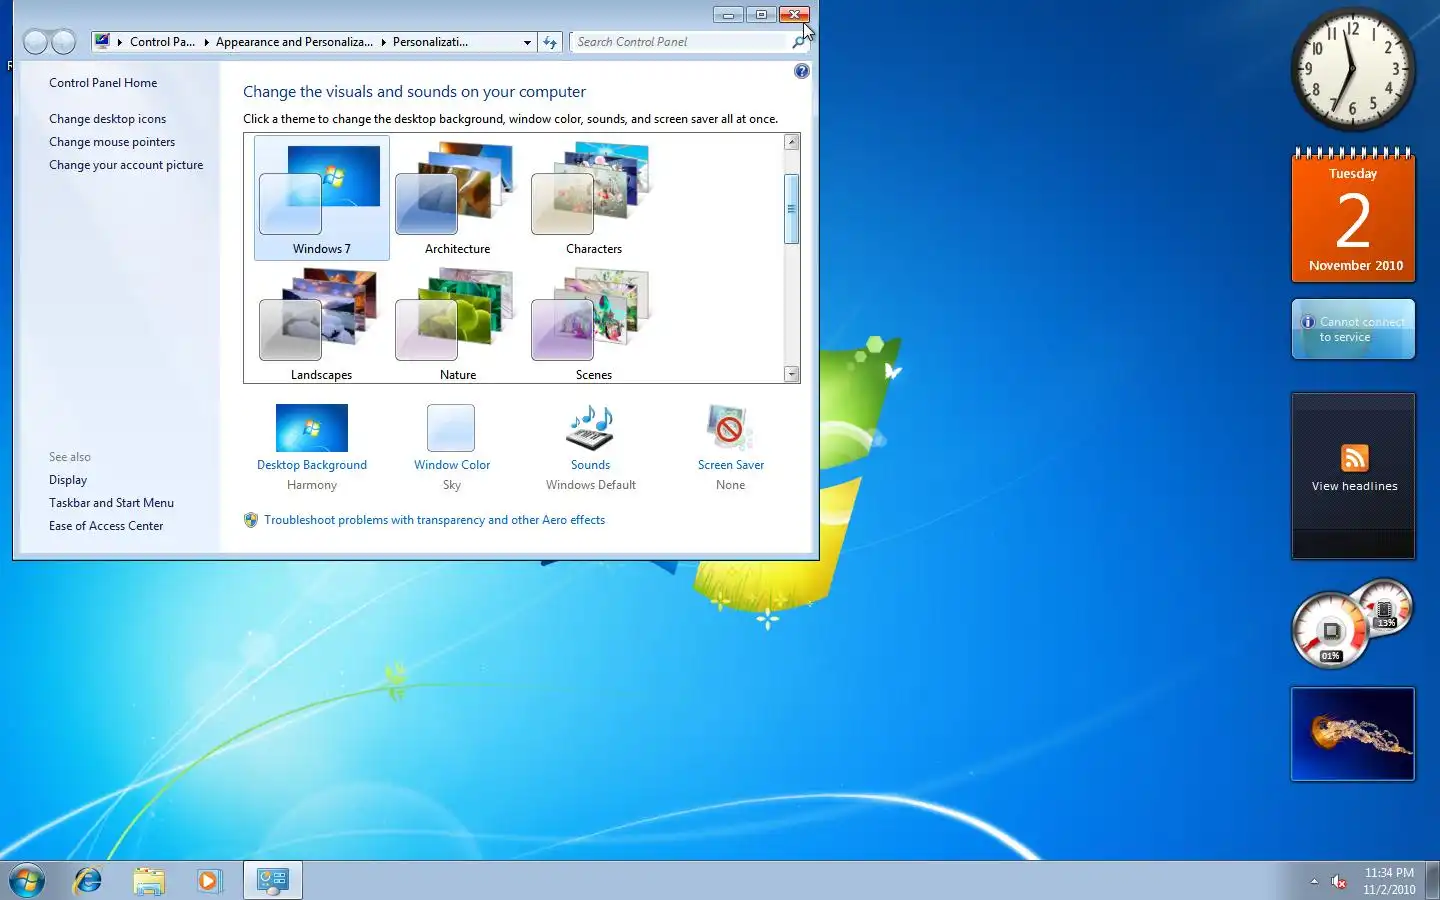
Task: Click Control Panel taskbar button
Action: click(x=272, y=881)
